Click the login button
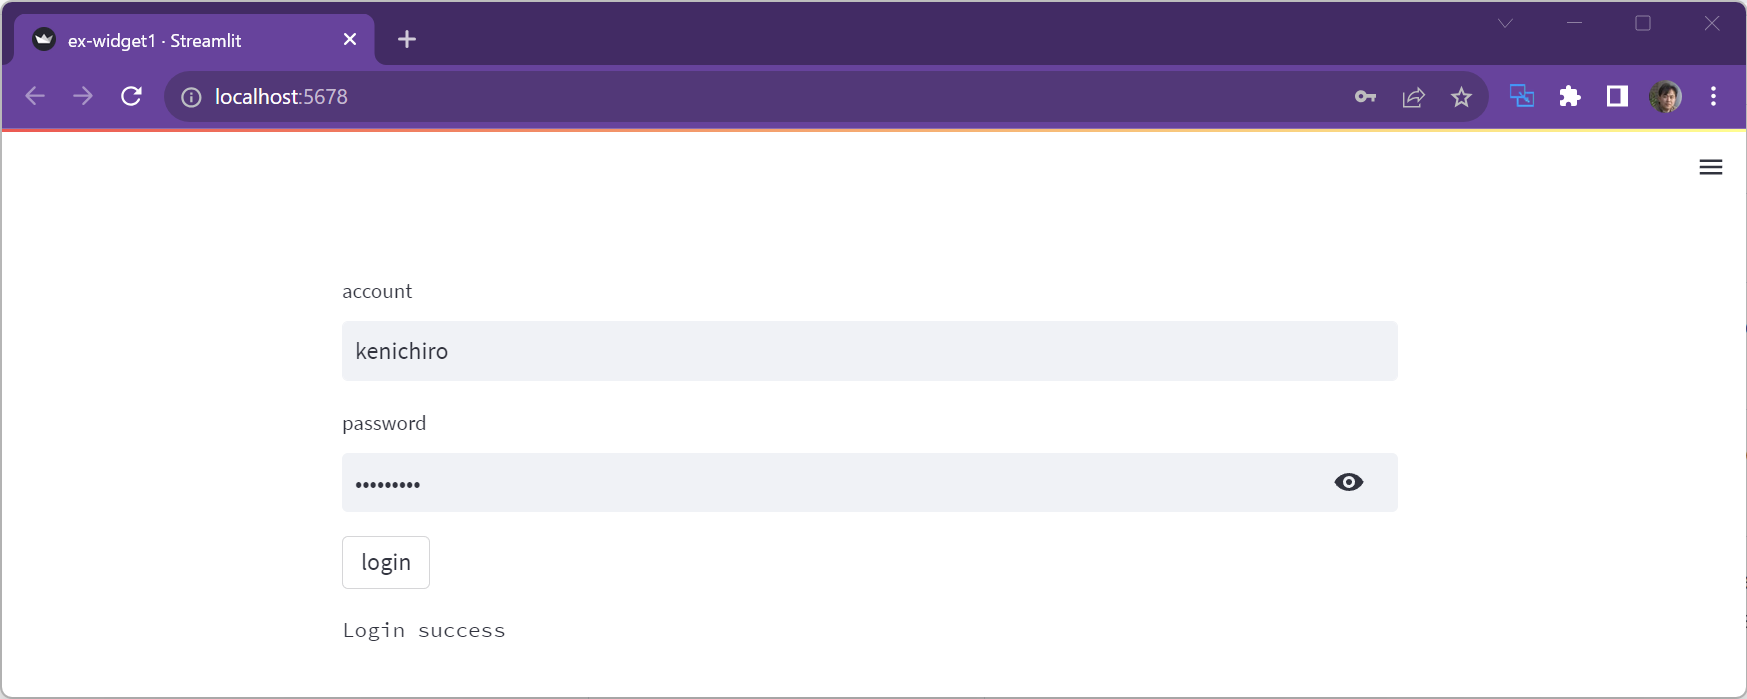The height and width of the screenshot is (699, 1747). [x=386, y=562]
